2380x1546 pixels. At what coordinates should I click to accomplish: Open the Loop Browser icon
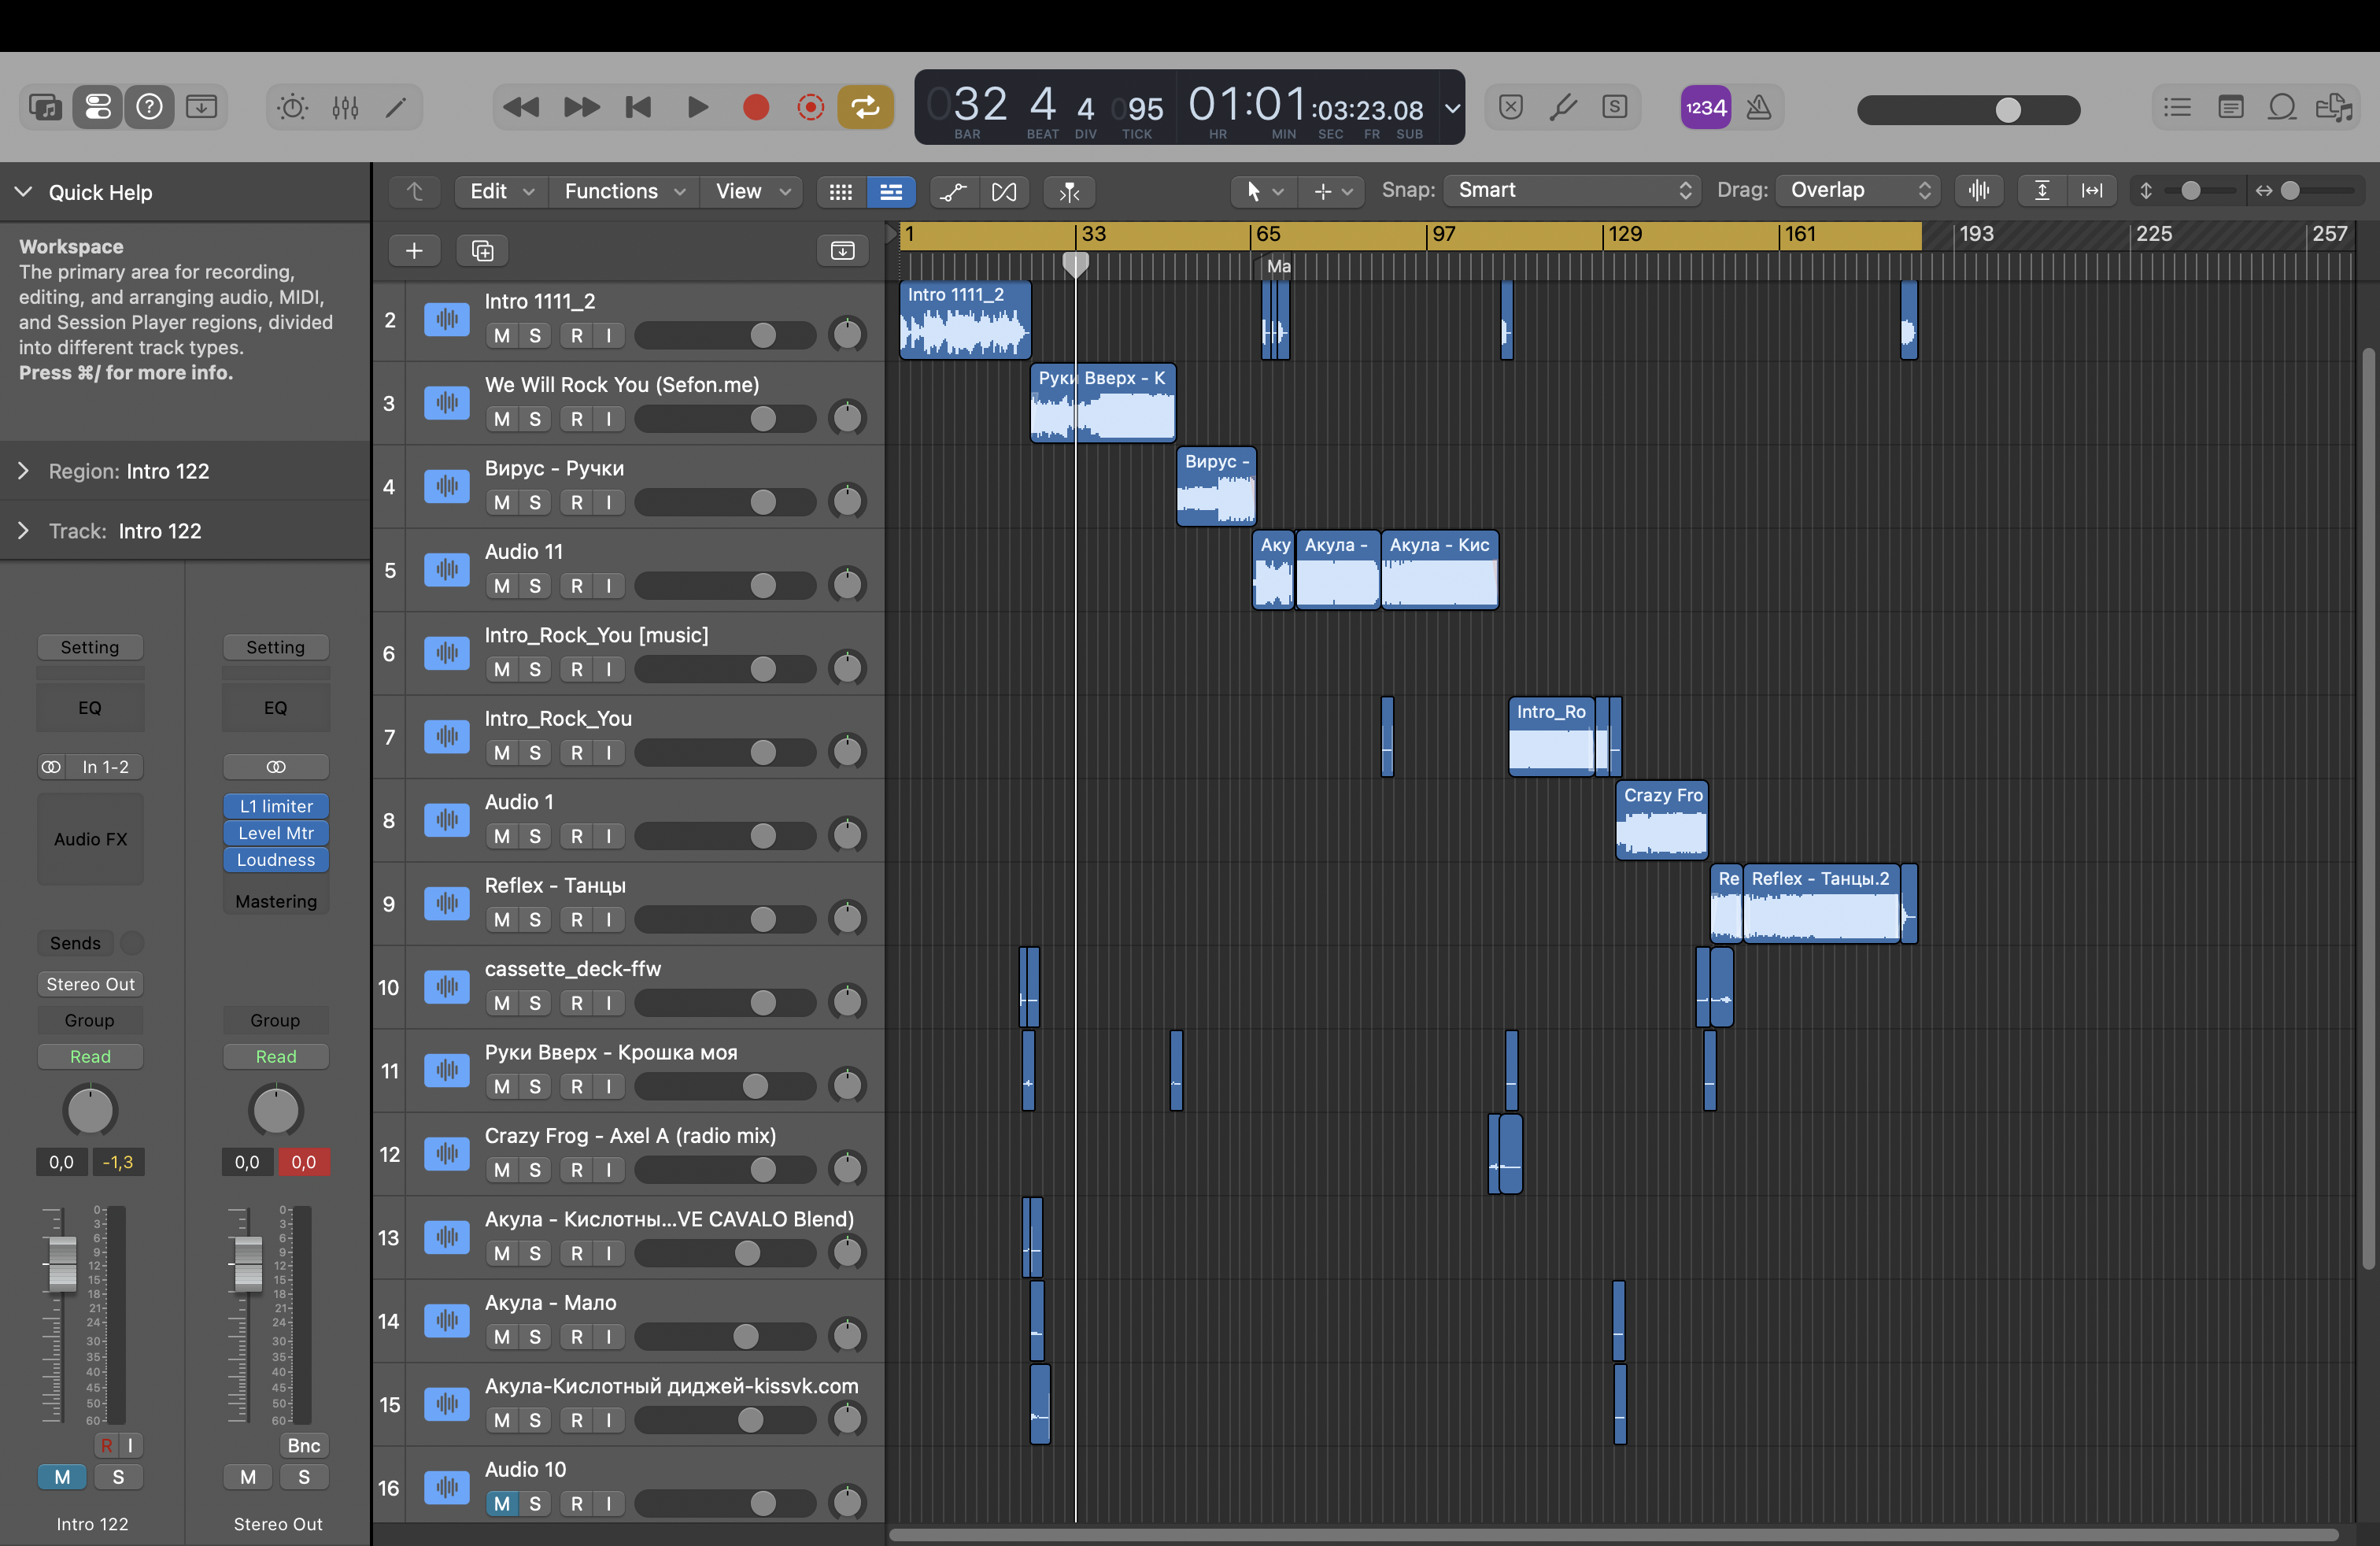click(x=2282, y=107)
